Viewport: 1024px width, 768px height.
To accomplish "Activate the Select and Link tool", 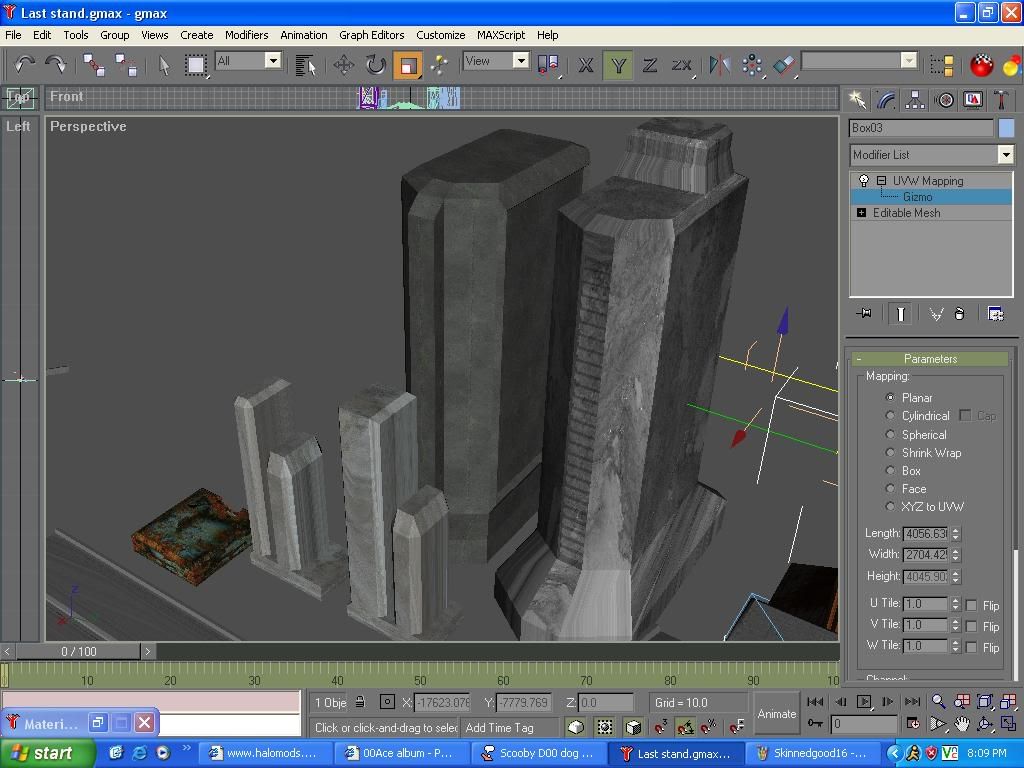I will point(94,65).
